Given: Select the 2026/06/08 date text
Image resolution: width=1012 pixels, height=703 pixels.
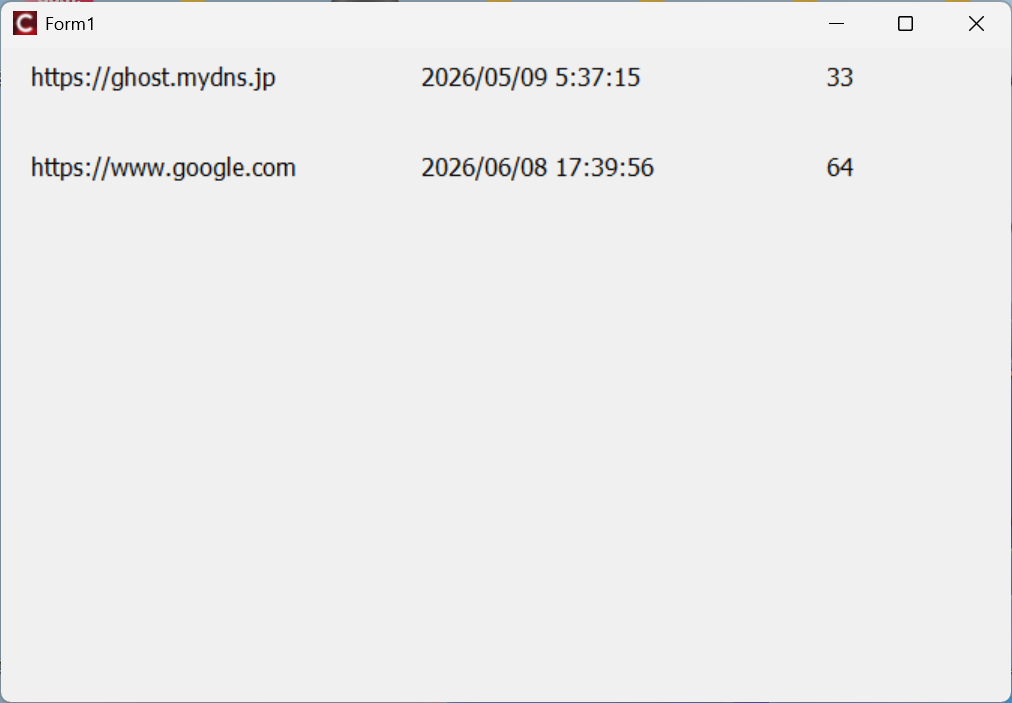Looking at the screenshot, I should pyautogui.click(x=484, y=167).
